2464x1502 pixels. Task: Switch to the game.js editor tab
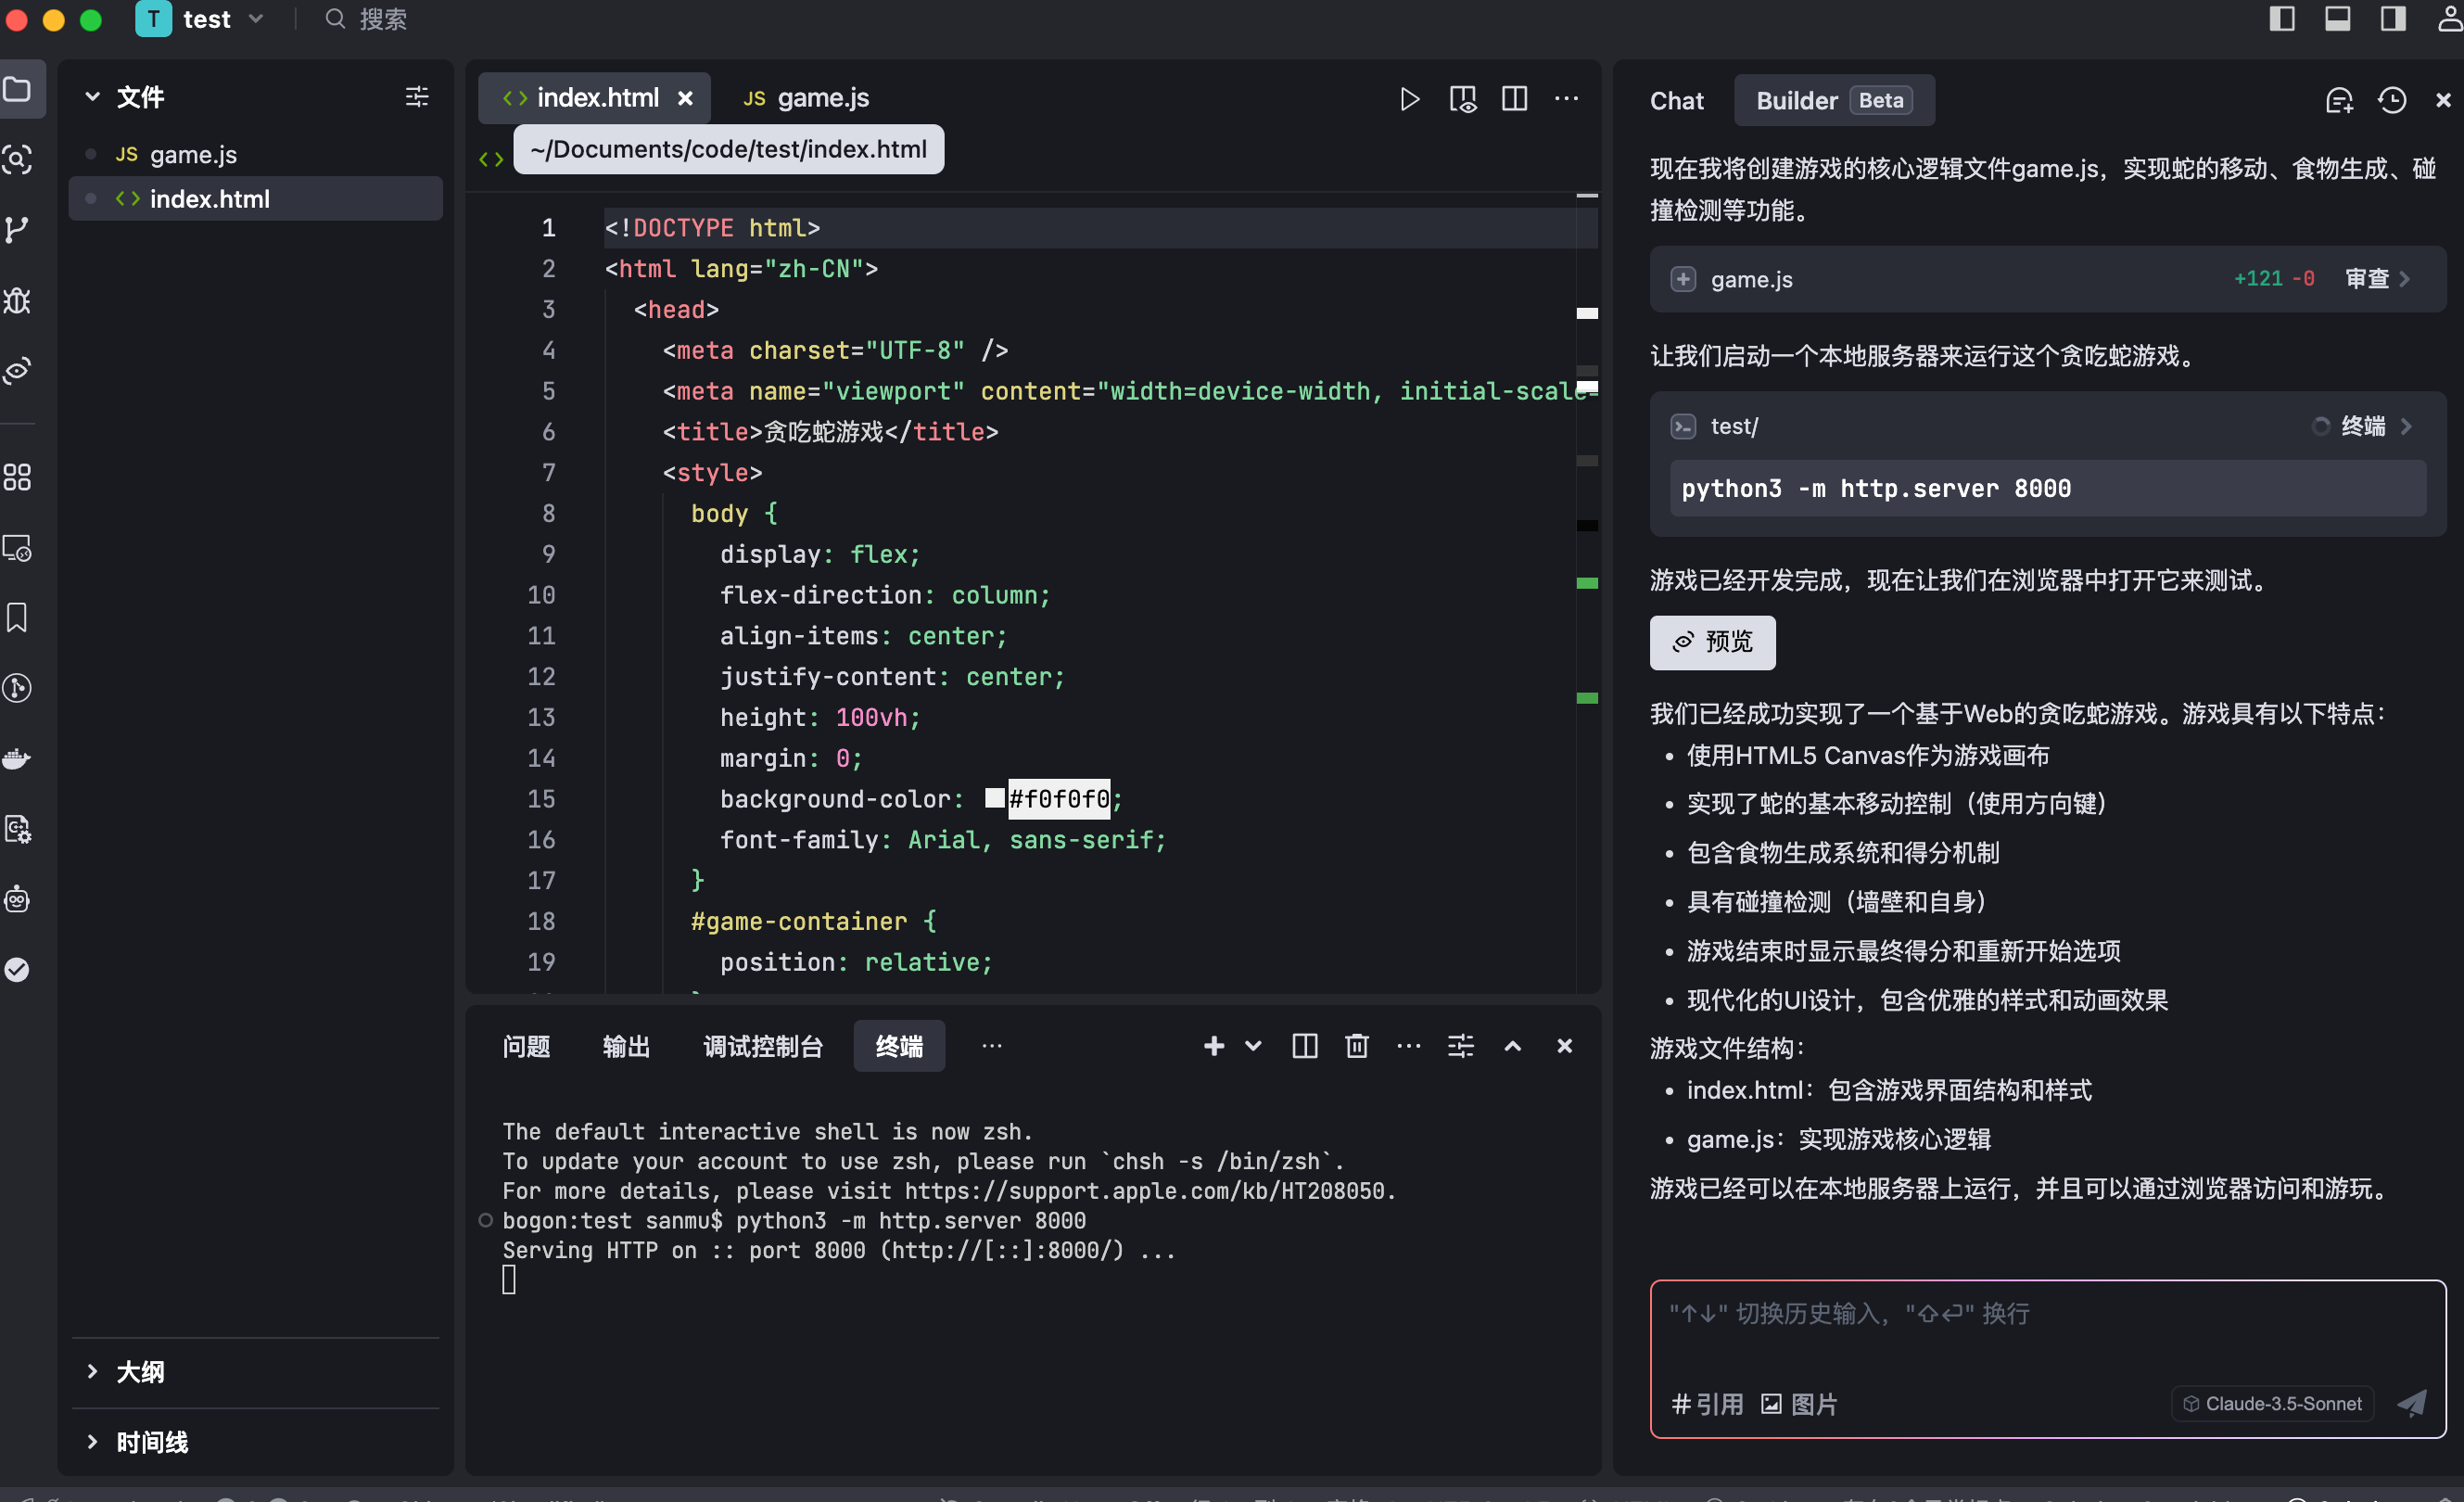coord(806,98)
